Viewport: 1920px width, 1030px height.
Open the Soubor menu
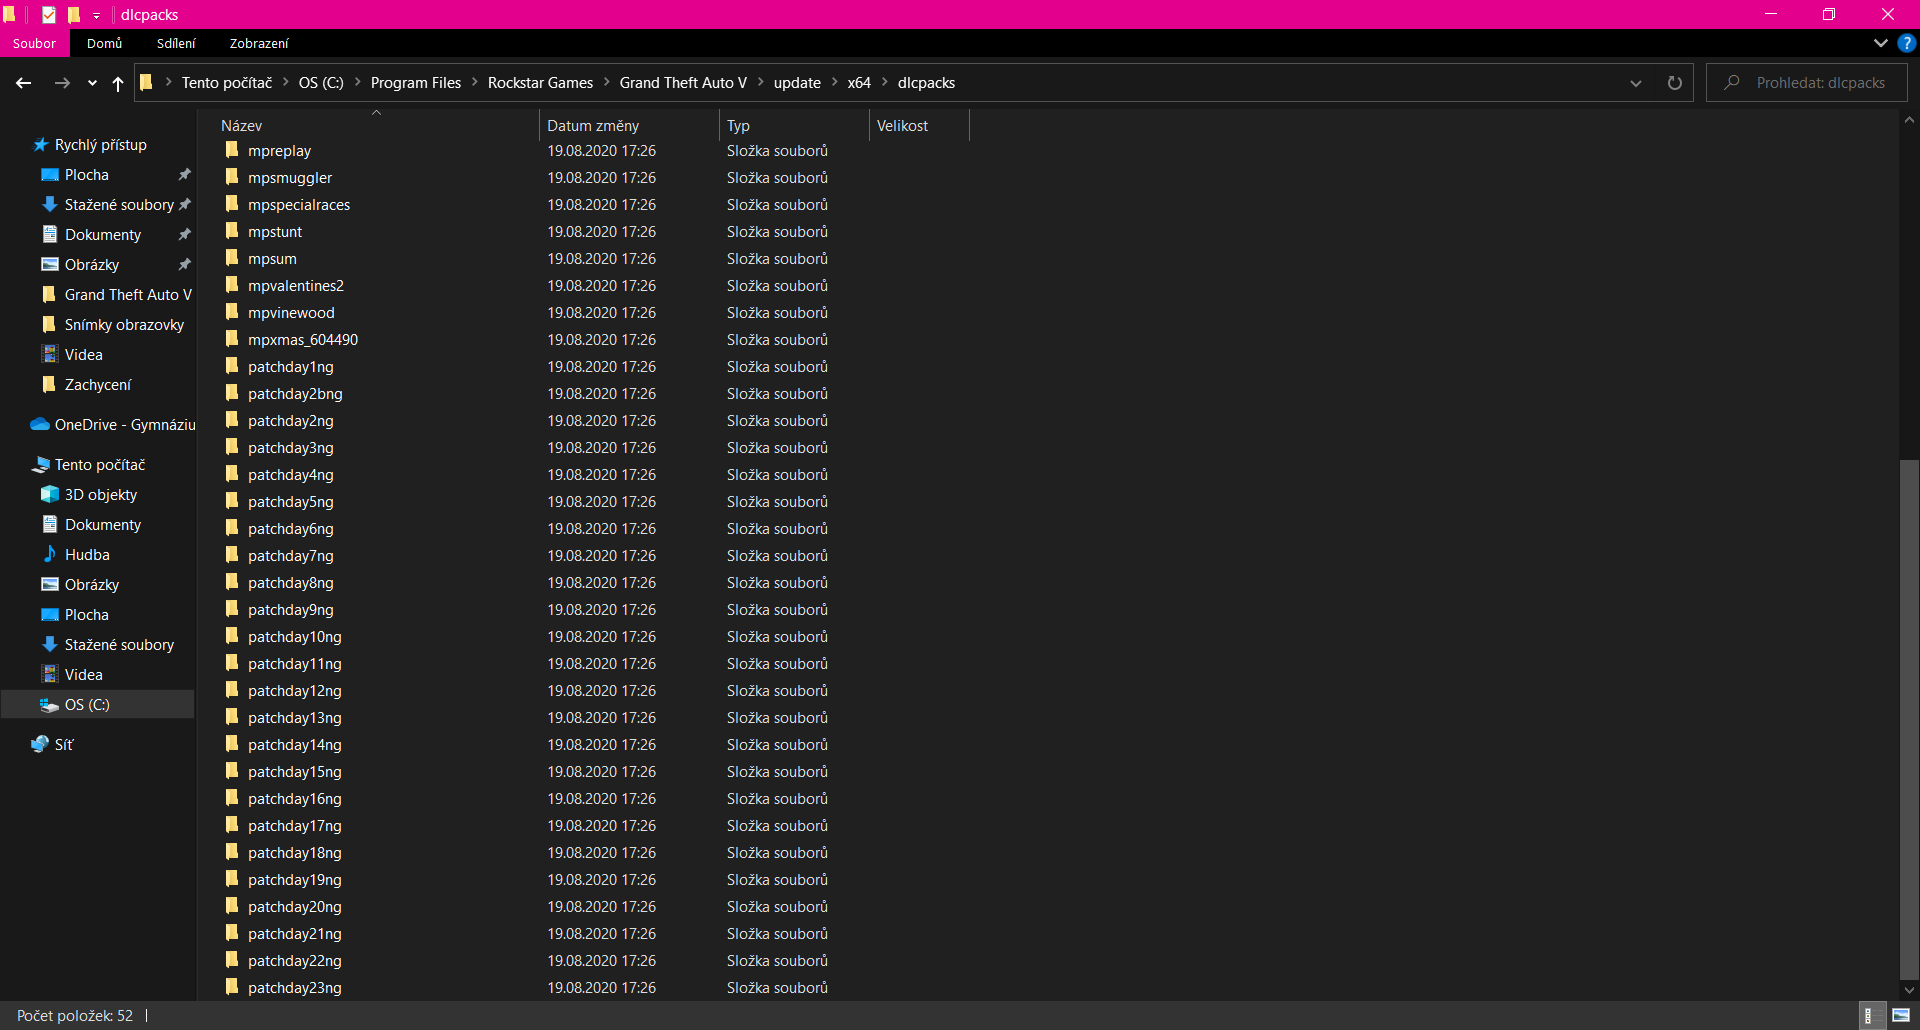tap(34, 43)
